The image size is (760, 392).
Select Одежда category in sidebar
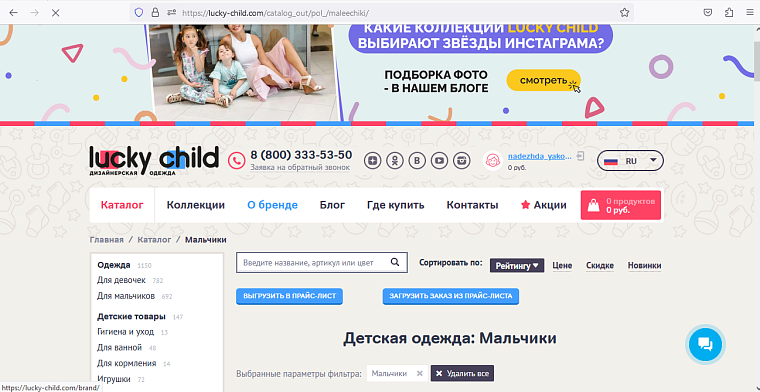(x=114, y=265)
